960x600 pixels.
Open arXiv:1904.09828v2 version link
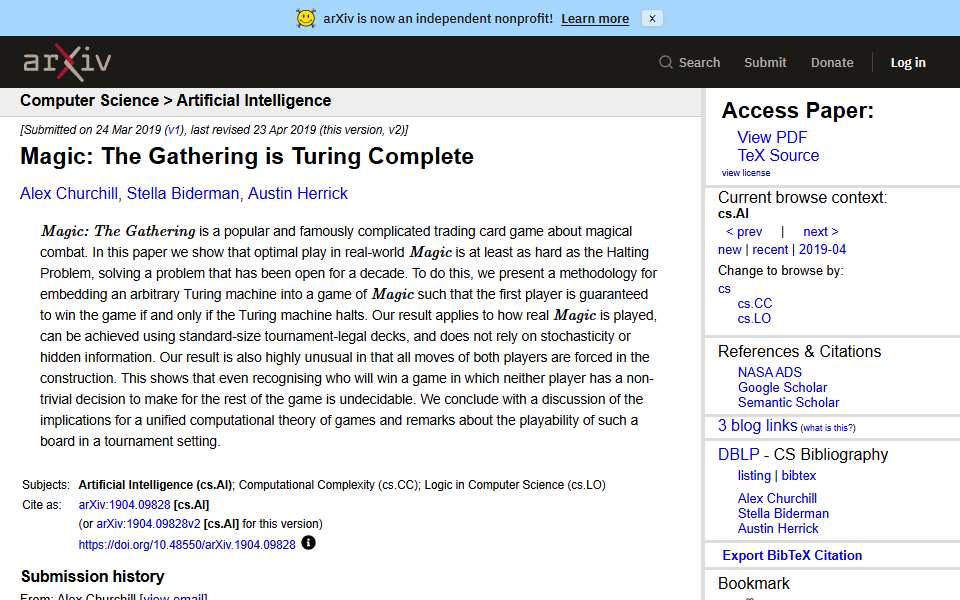(x=148, y=524)
